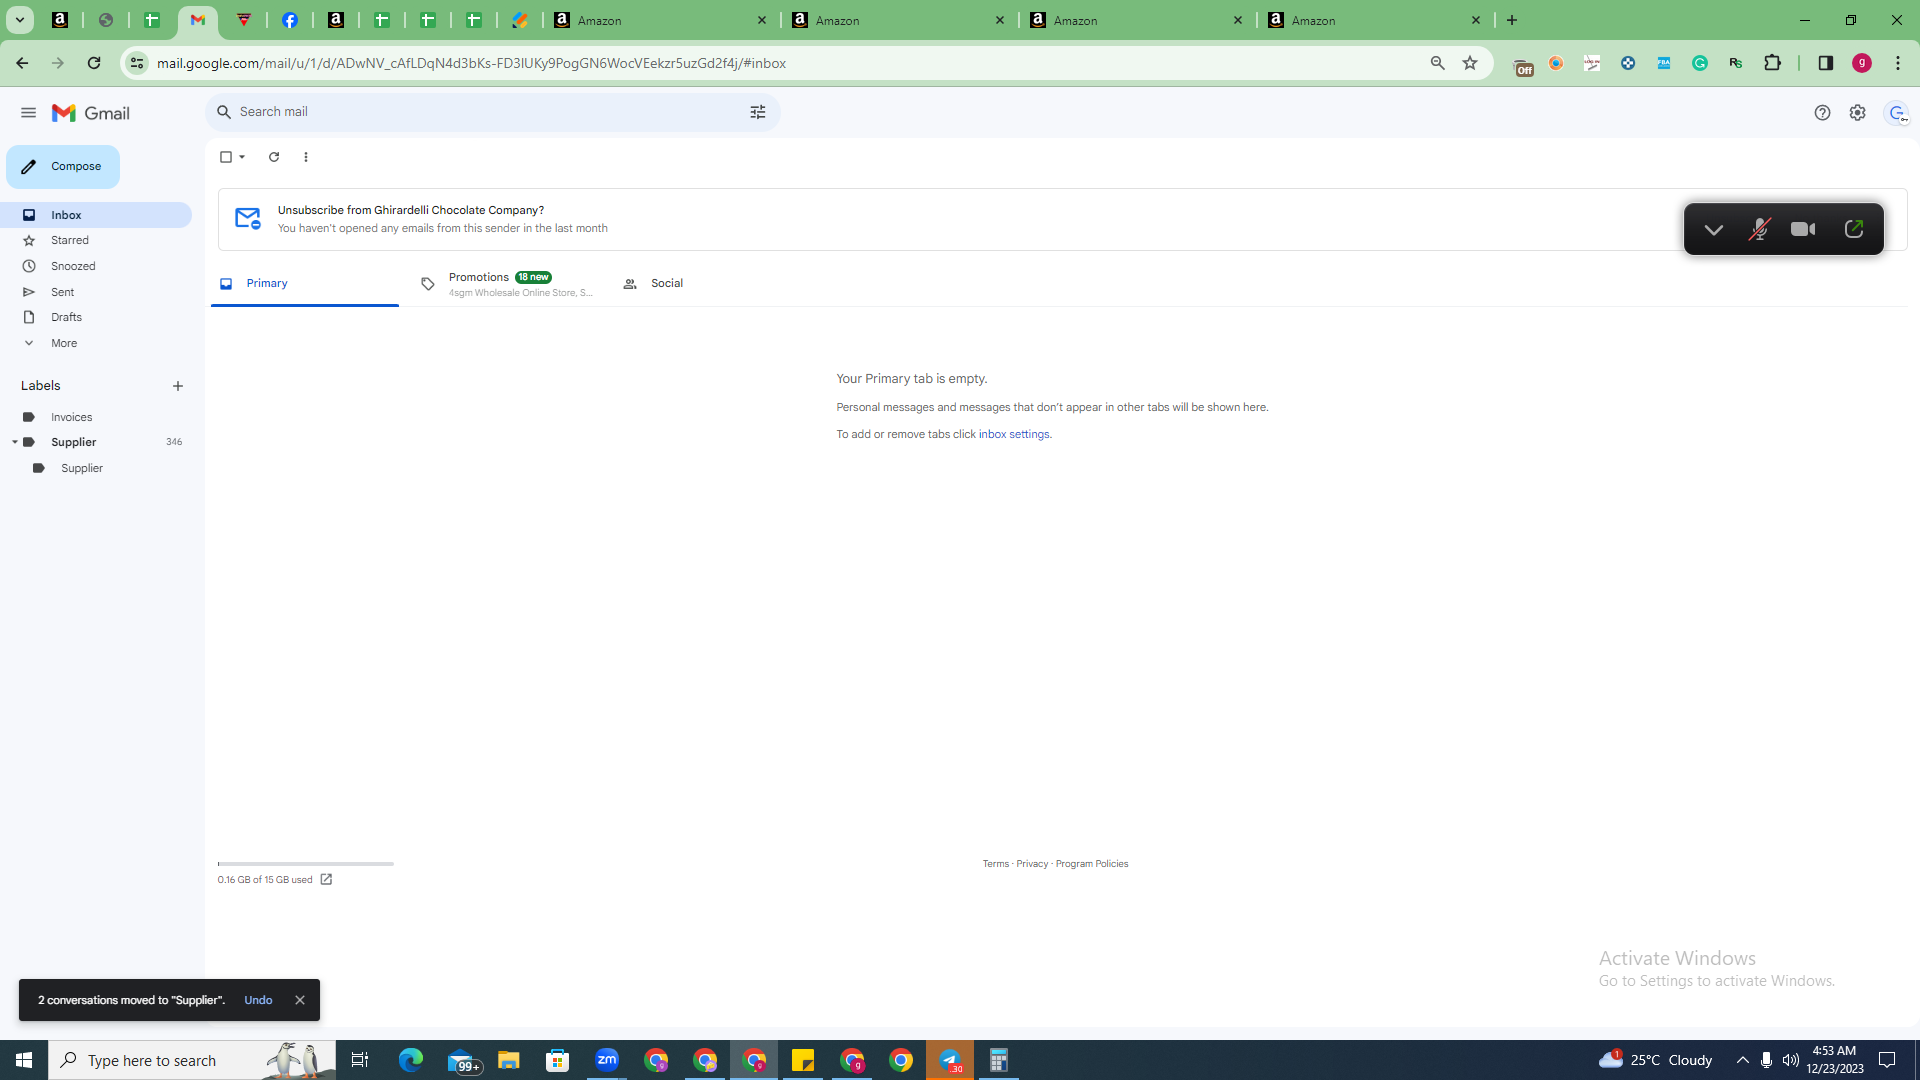1920x1080 pixels.
Task: View site information icon in address bar
Action: pyautogui.click(x=137, y=63)
